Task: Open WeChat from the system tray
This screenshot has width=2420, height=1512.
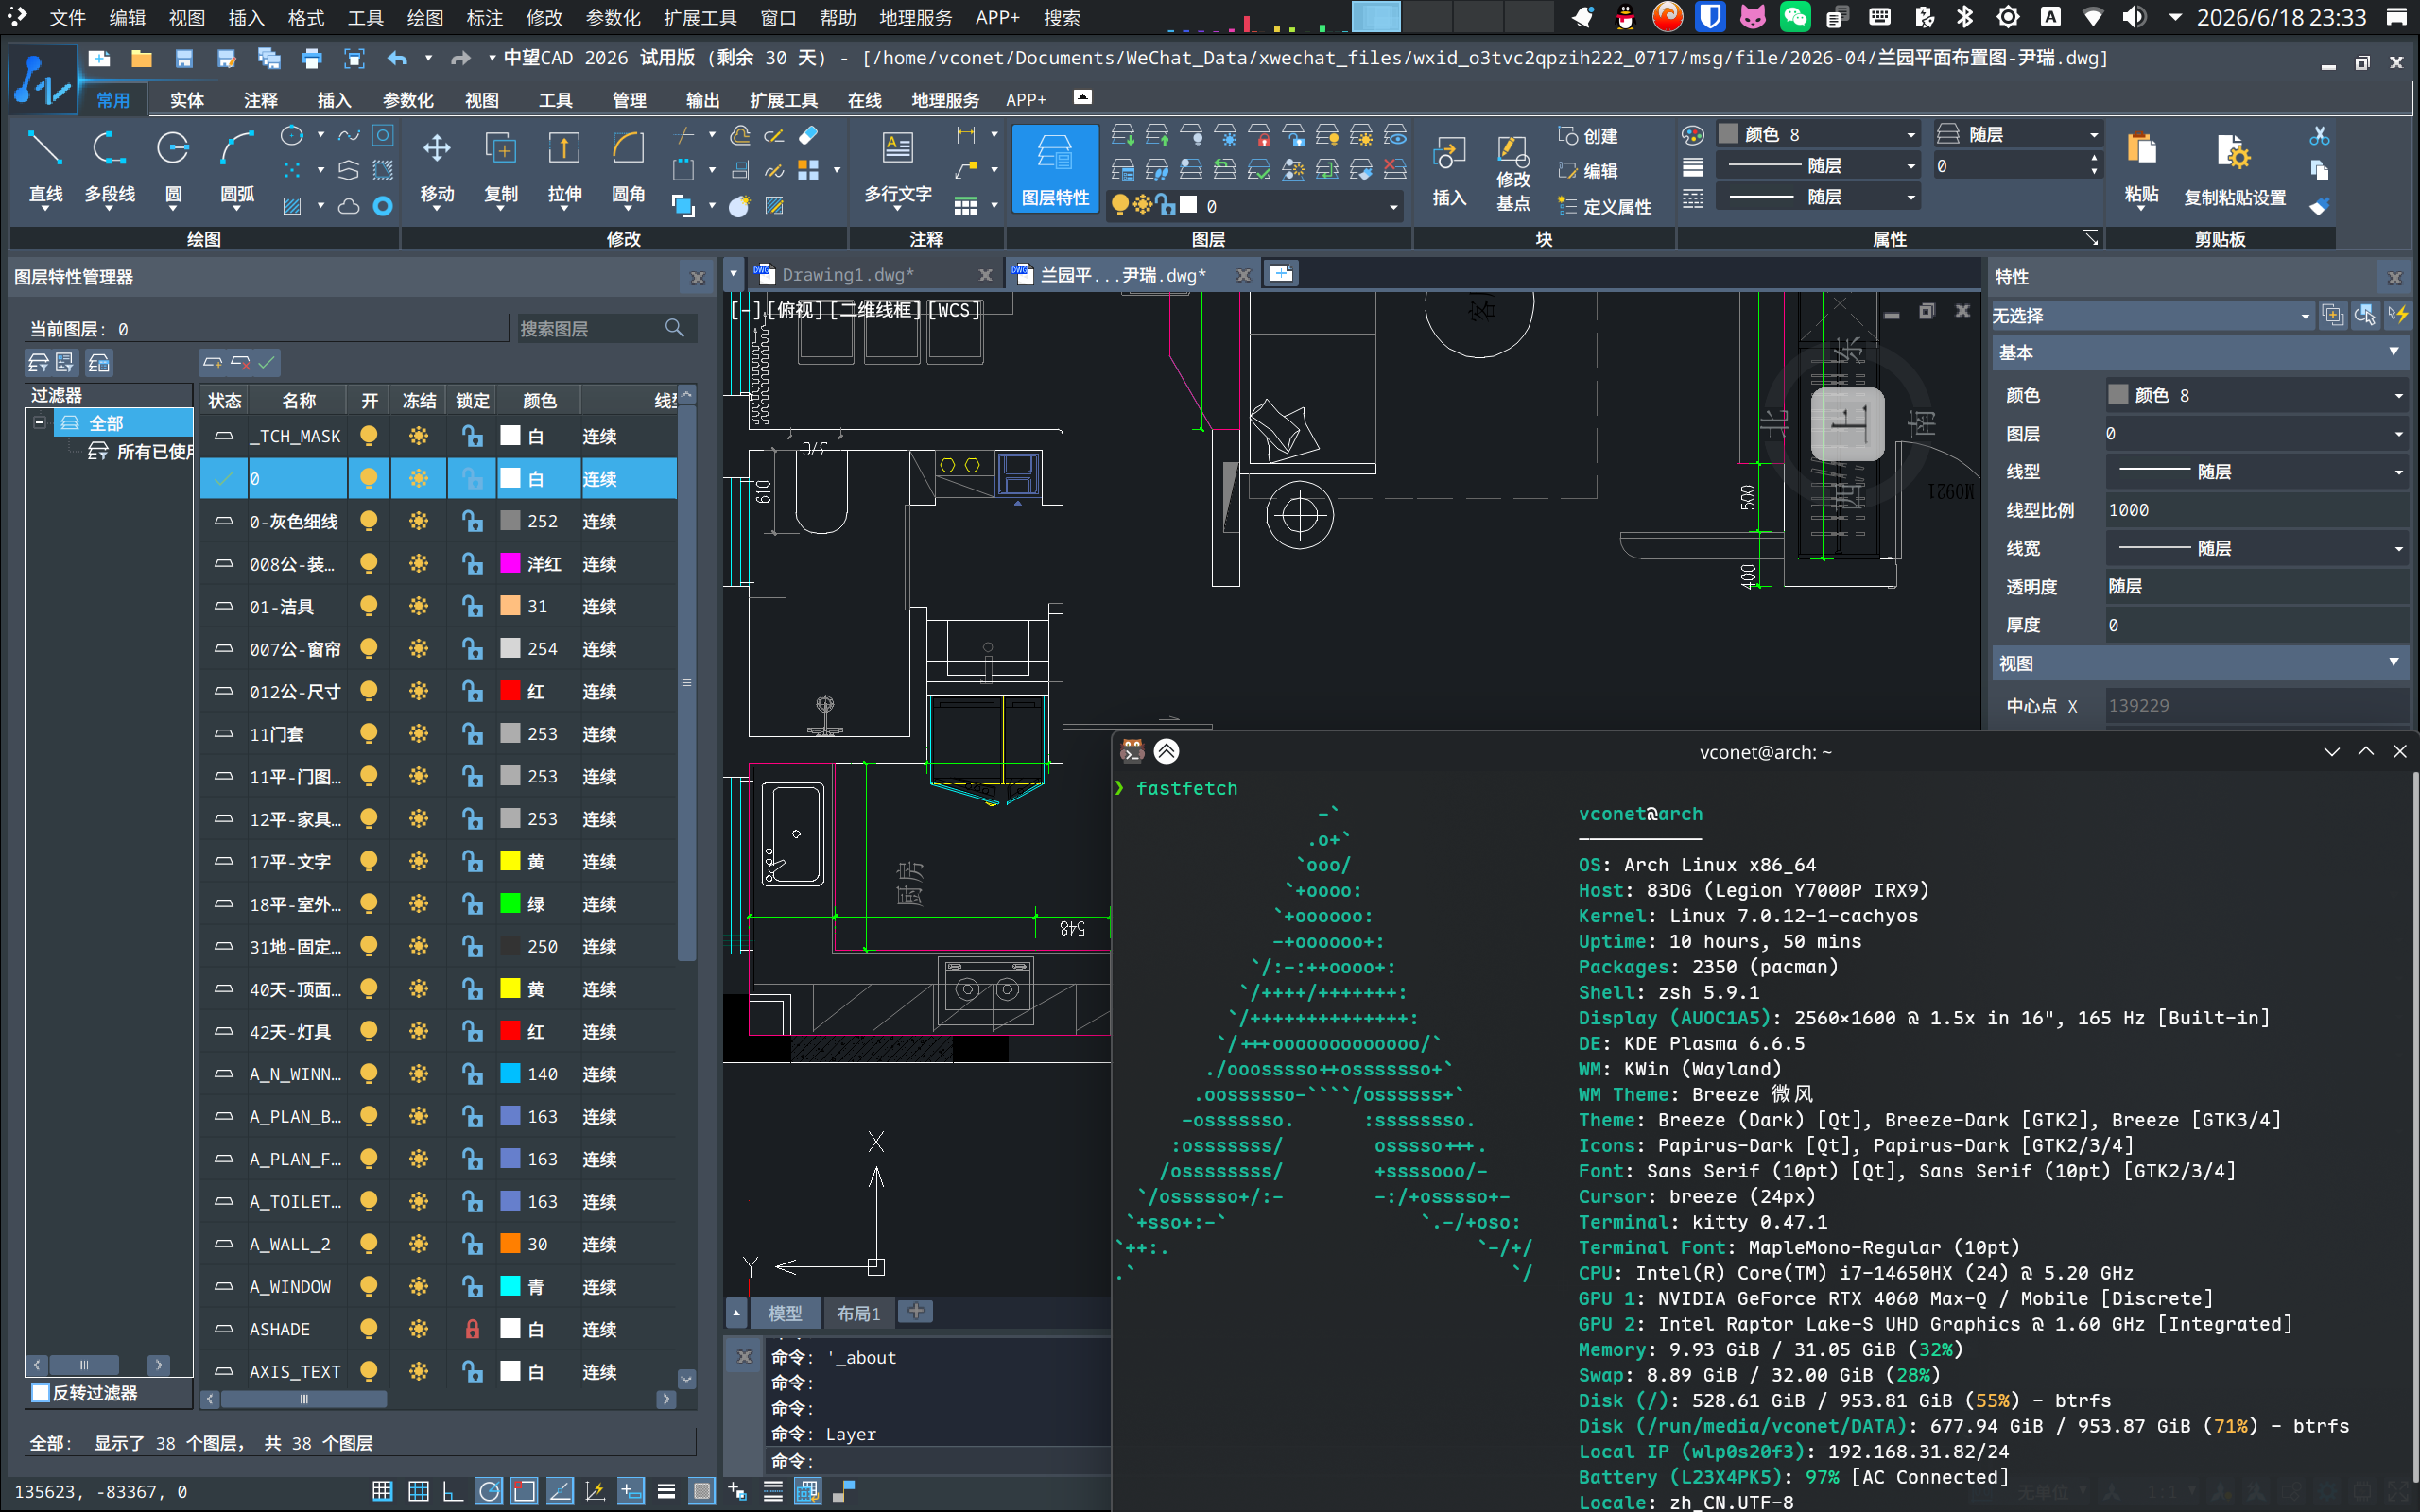Action: tap(1795, 17)
